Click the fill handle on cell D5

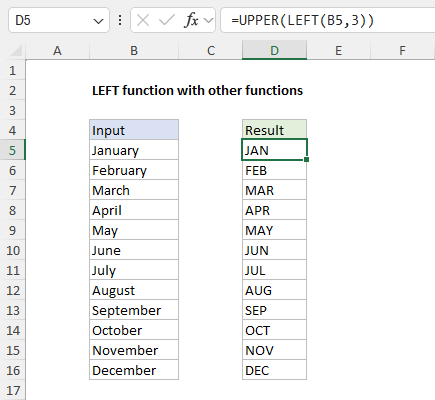click(x=307, y=160)
